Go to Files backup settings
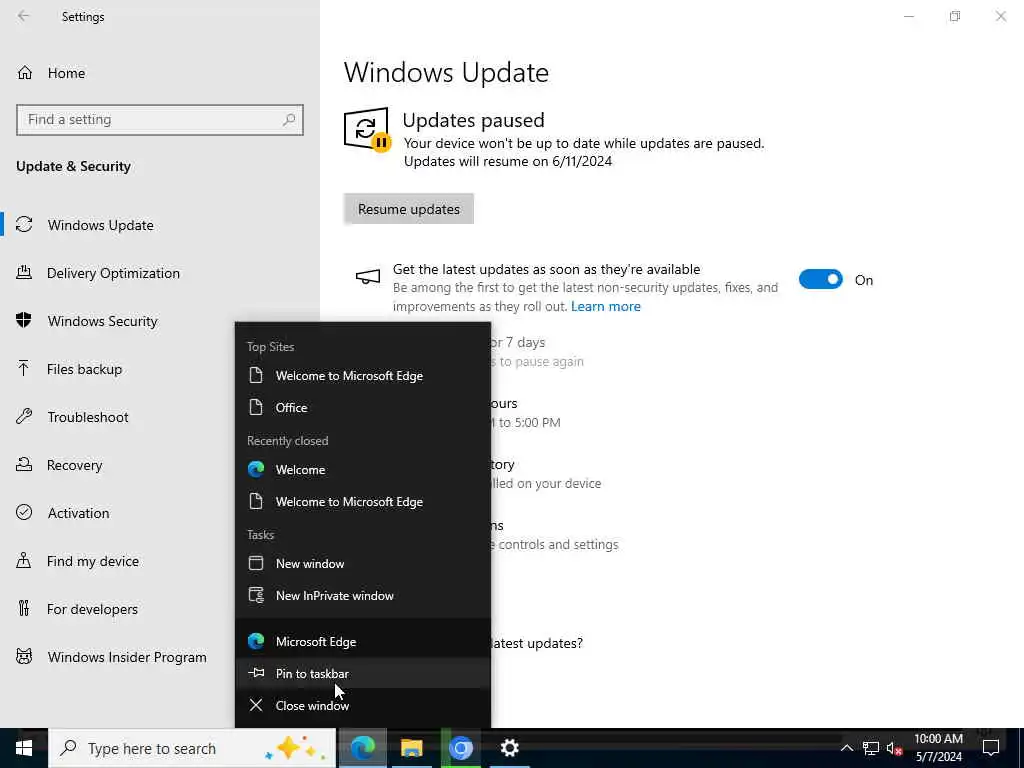This screenshot has width=1024, height=768. 84,369
